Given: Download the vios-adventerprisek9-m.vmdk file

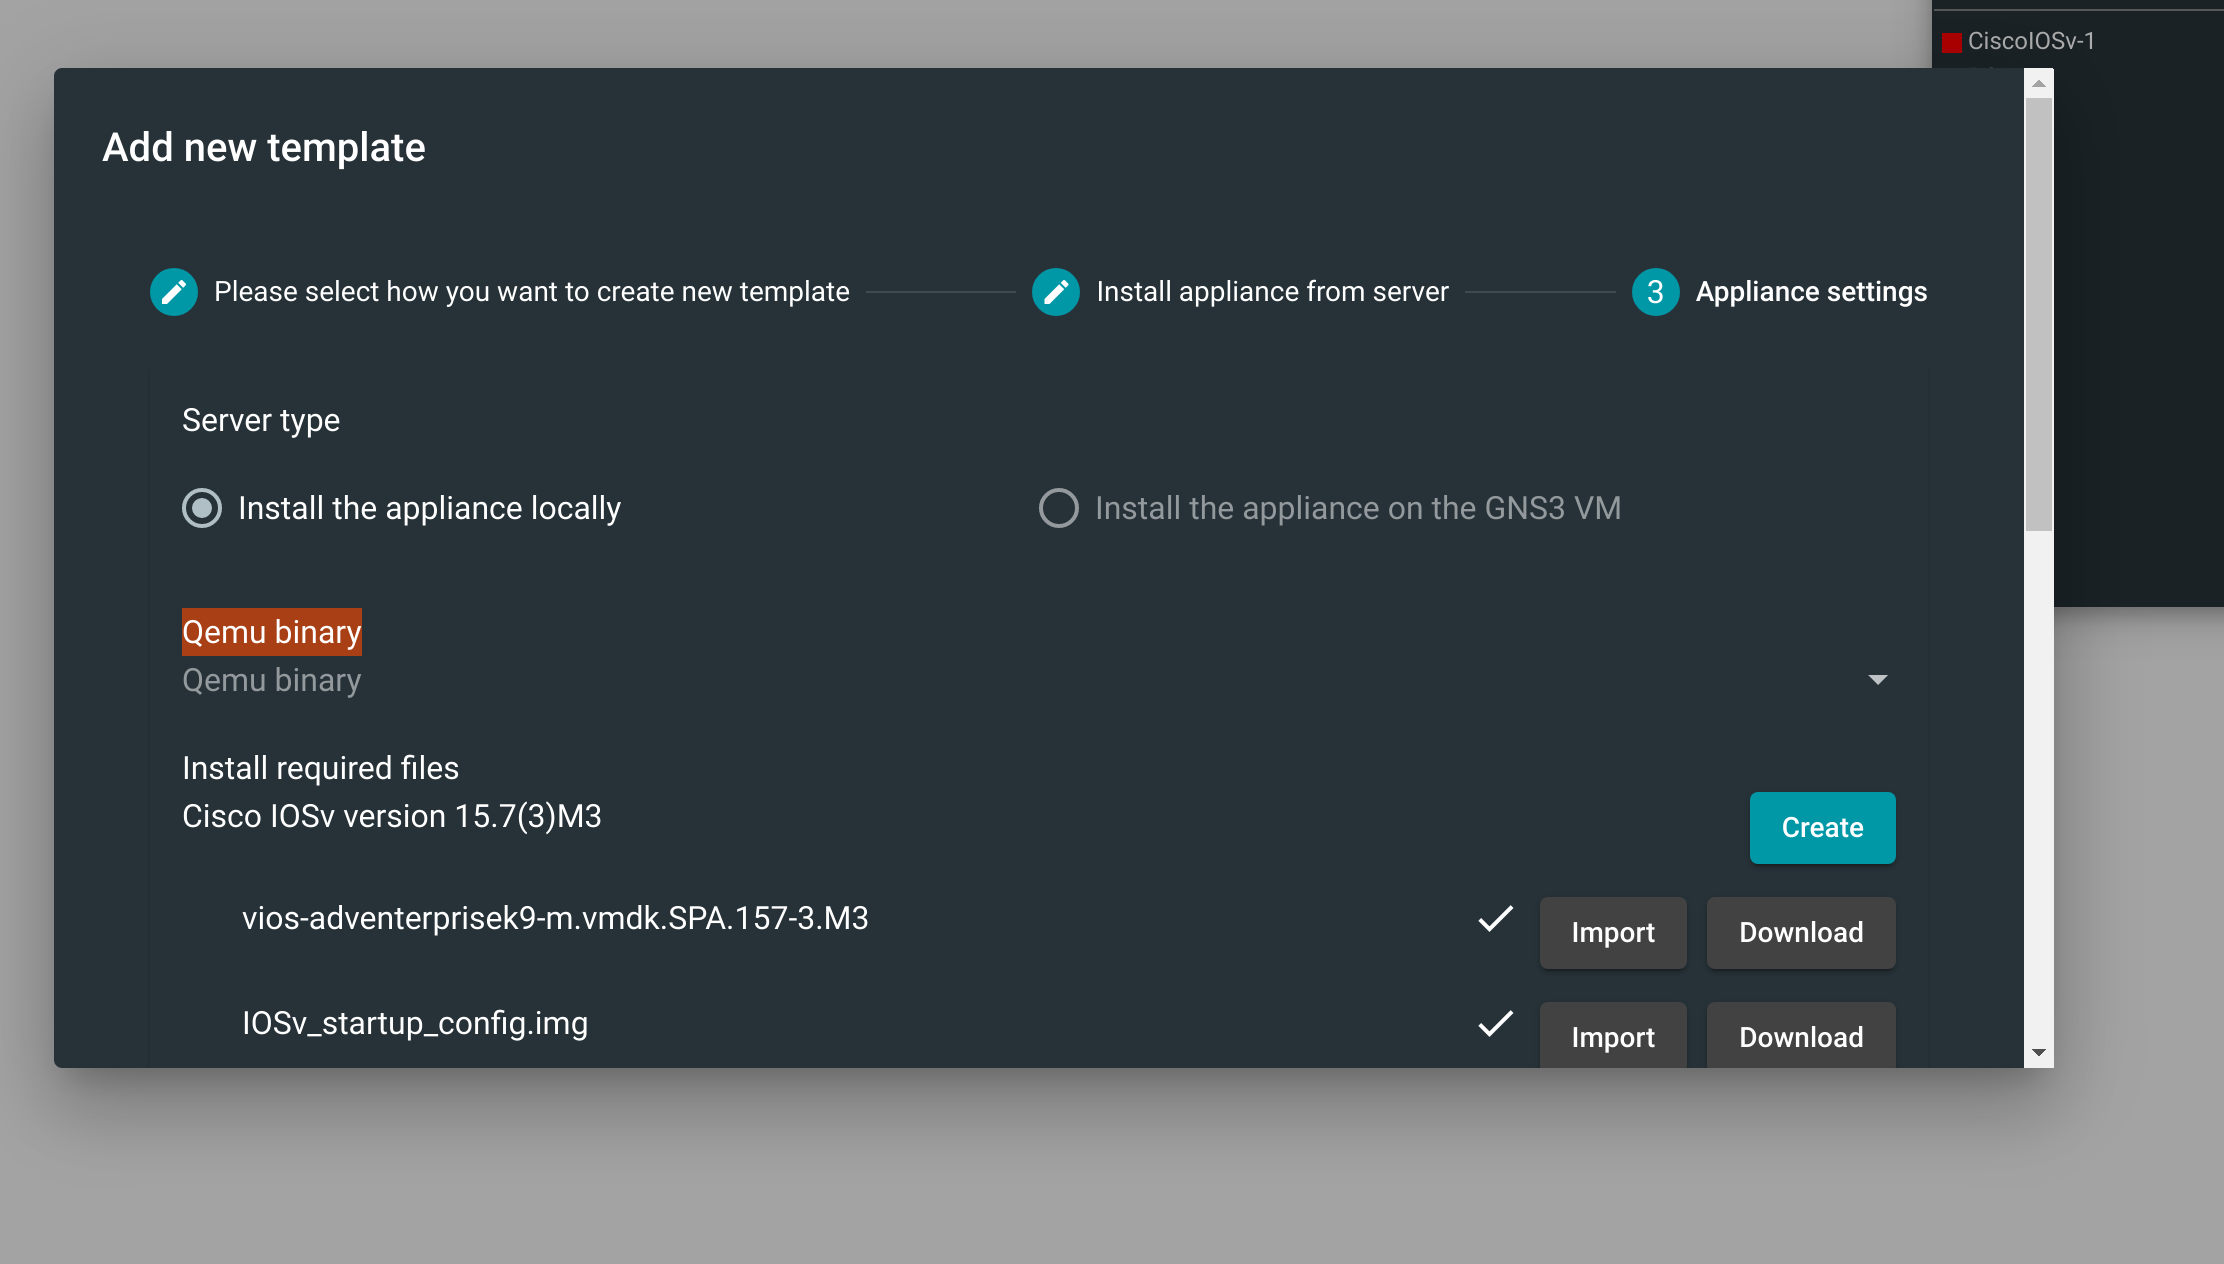Looking at the screenshot, I should [1800, 933].
